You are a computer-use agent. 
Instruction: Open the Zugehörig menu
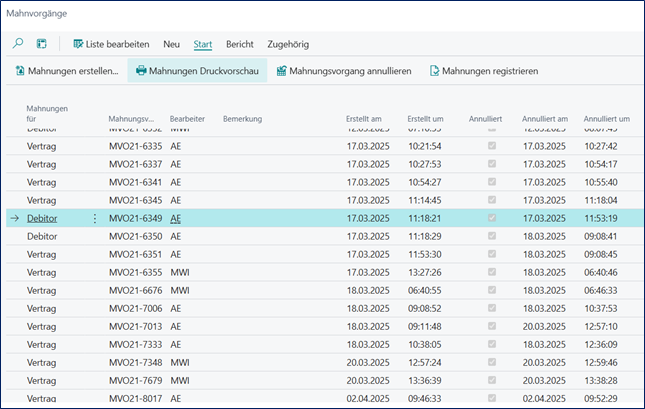click(288, 44)
